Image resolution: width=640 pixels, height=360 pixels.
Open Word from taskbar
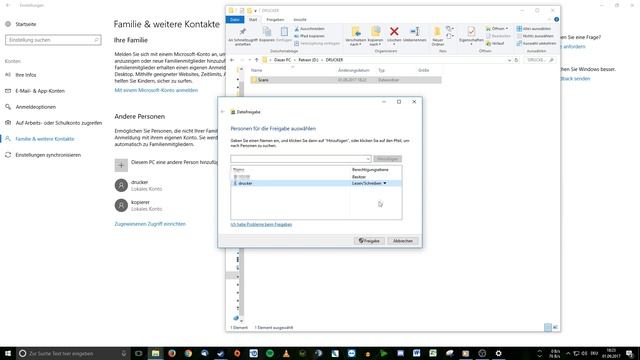point(416,353)
